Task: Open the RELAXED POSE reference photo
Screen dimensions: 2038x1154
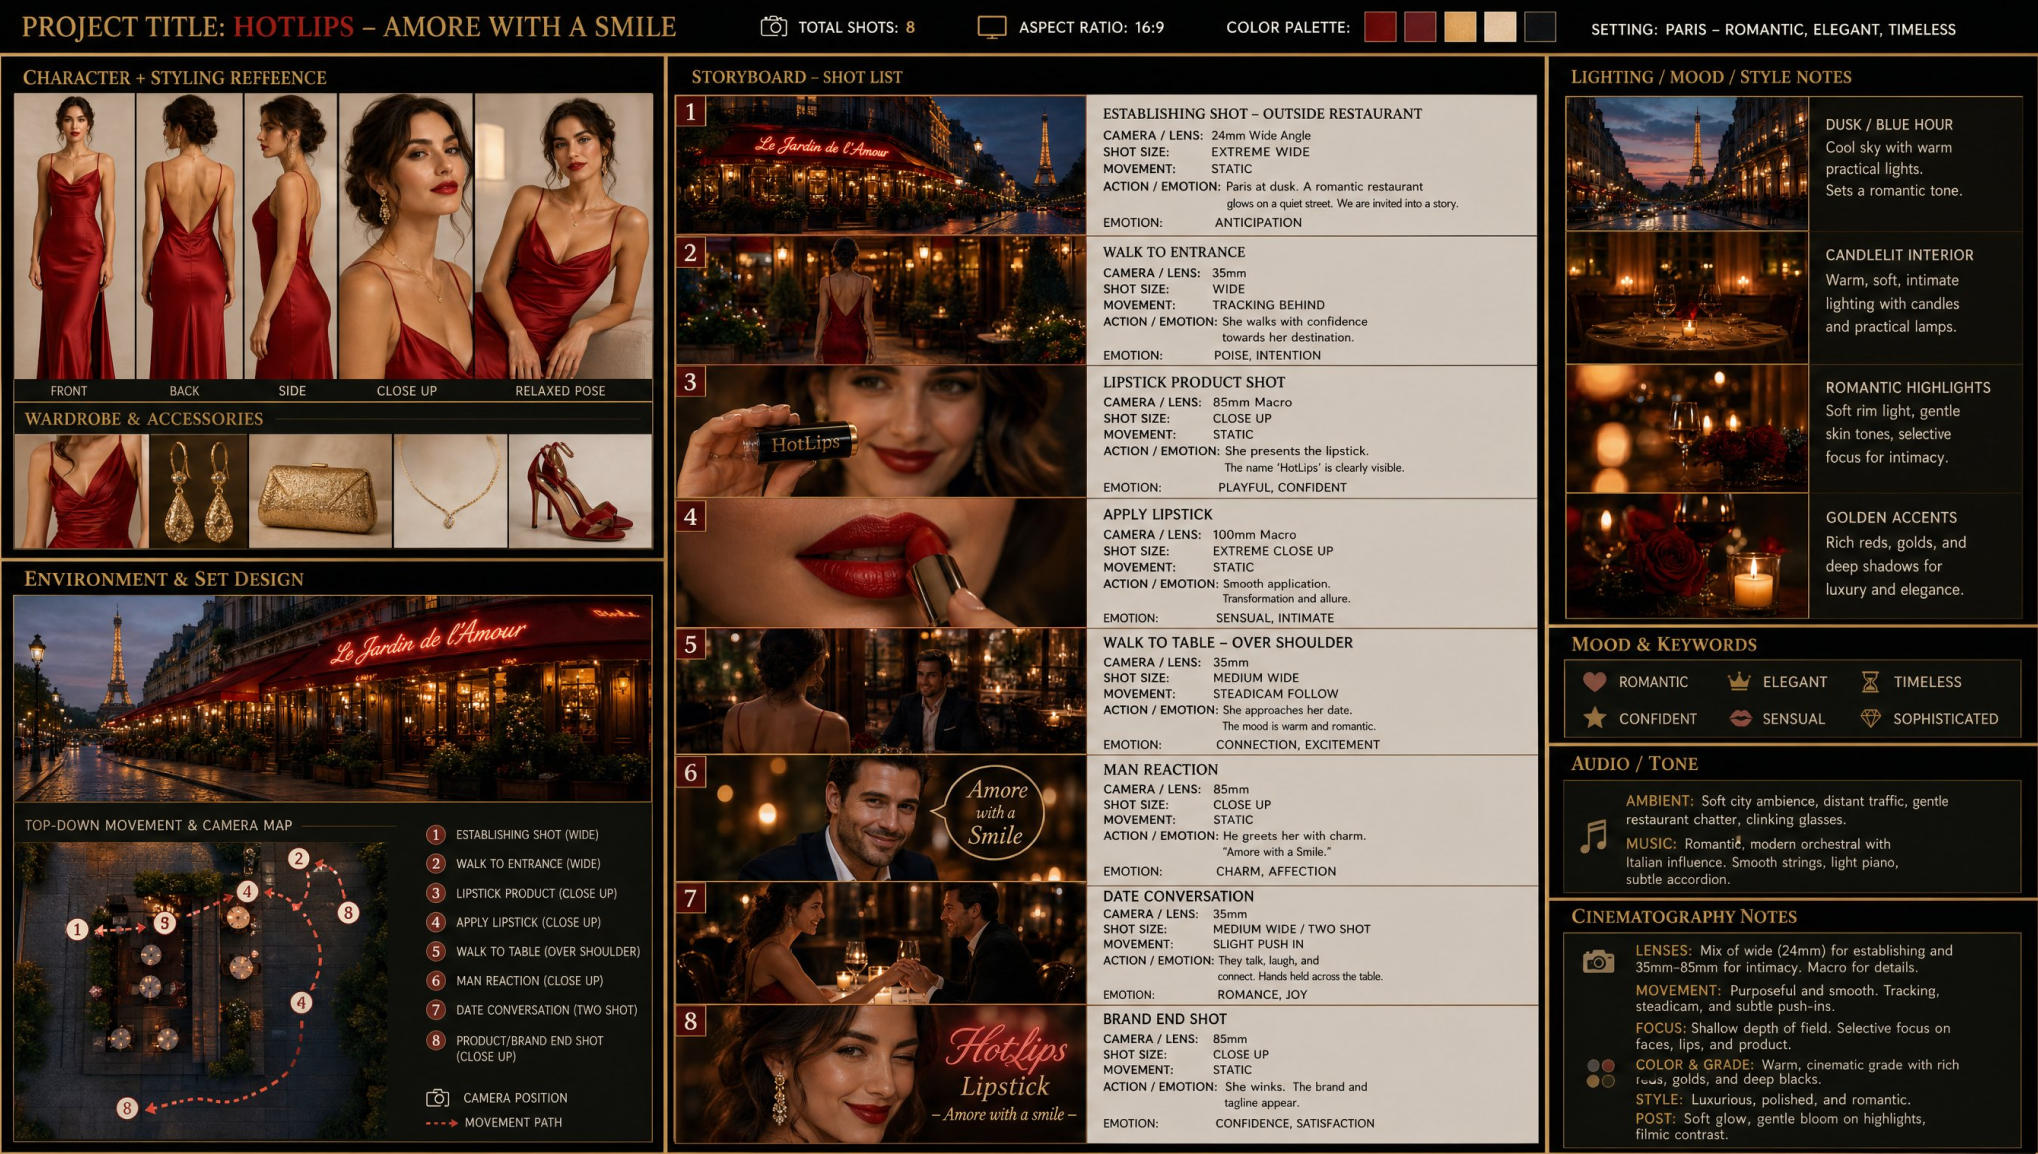Action: (564, 237)
